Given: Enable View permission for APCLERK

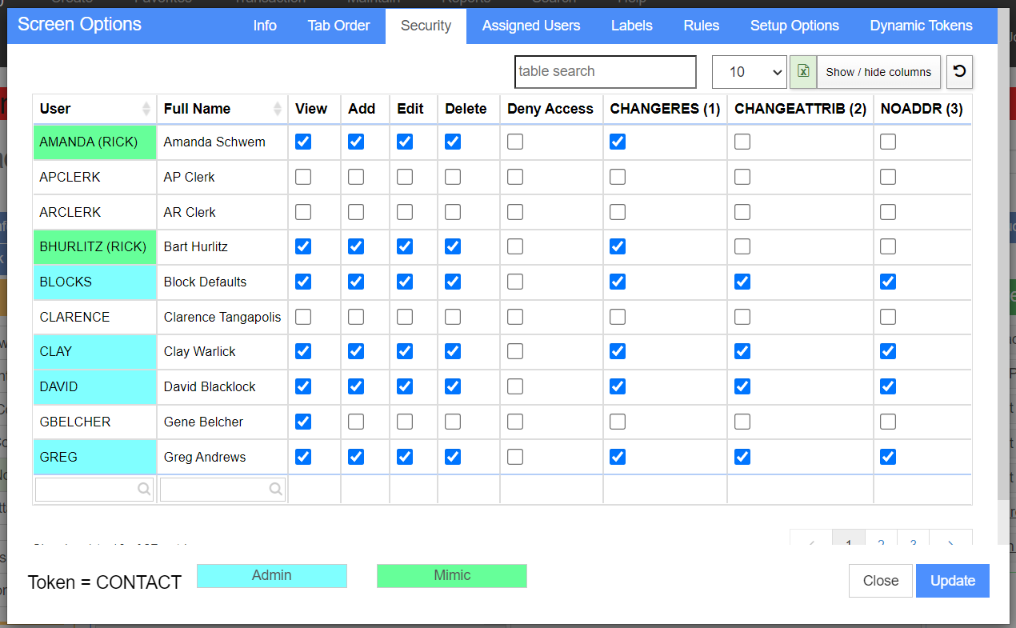Looking at the screenshot, I should 303,177.
